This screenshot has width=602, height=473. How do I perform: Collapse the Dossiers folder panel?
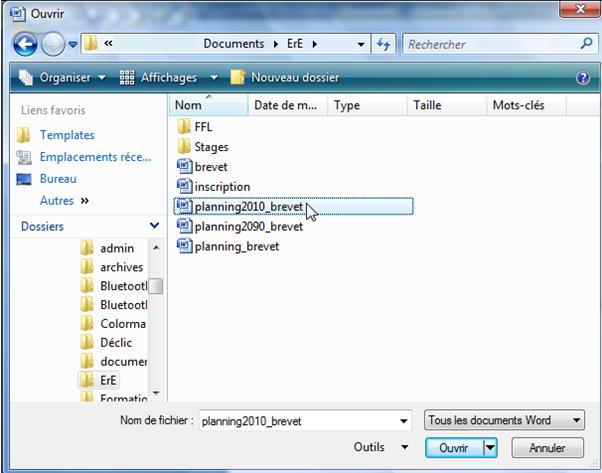[155, 227]
